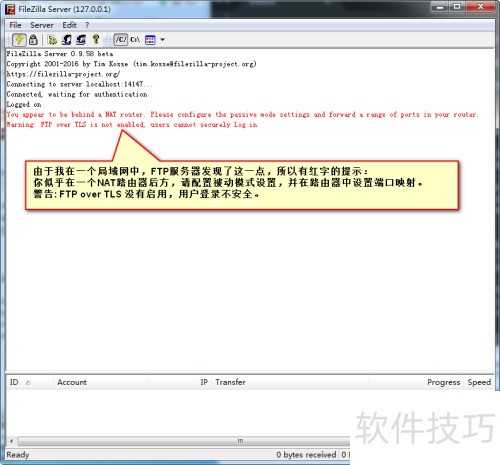Click the 'FileZilla Server 0.9.58 beta' log line

[x=60, y=54]
